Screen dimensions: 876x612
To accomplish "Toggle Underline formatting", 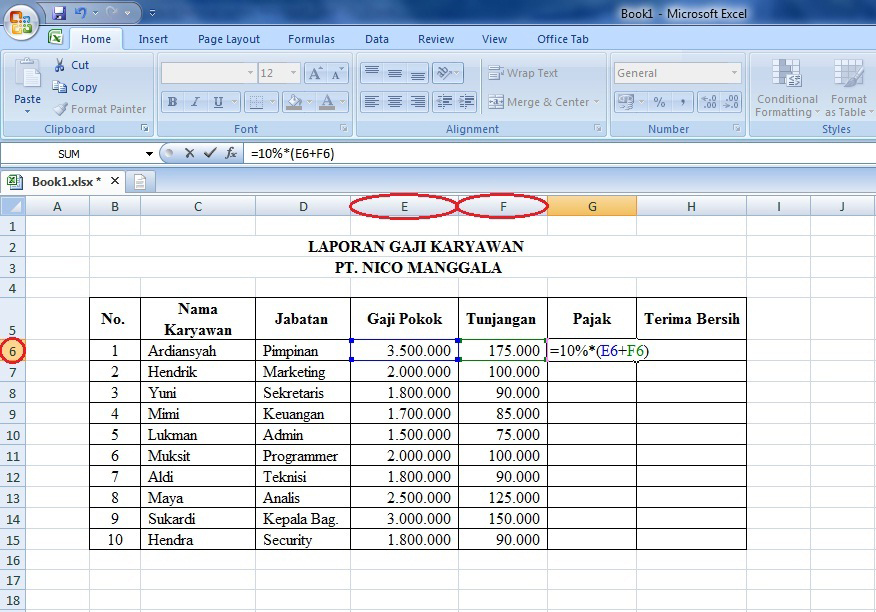I will pos(218,102).
